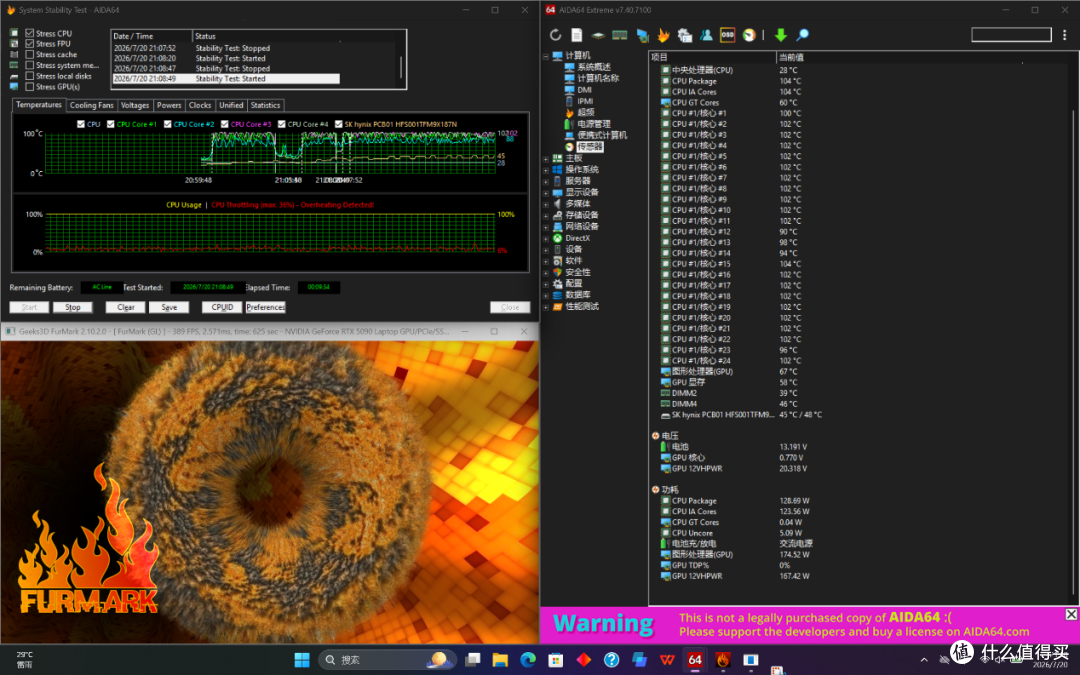Open AIDA64 from the Windows taskbar
The image size is (1080, 675).
click(695, 660)
